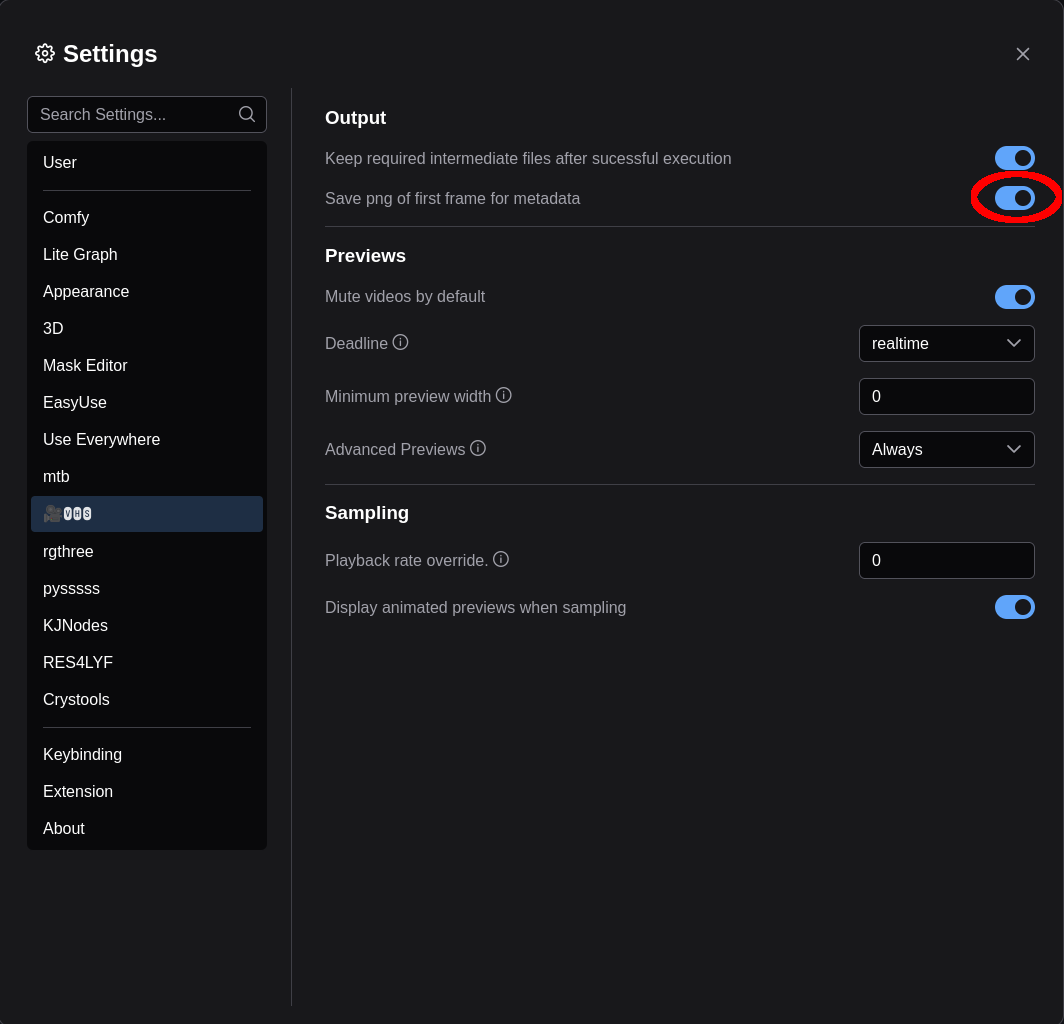Click the Playback rate override info icon

[x=501, y=559]
